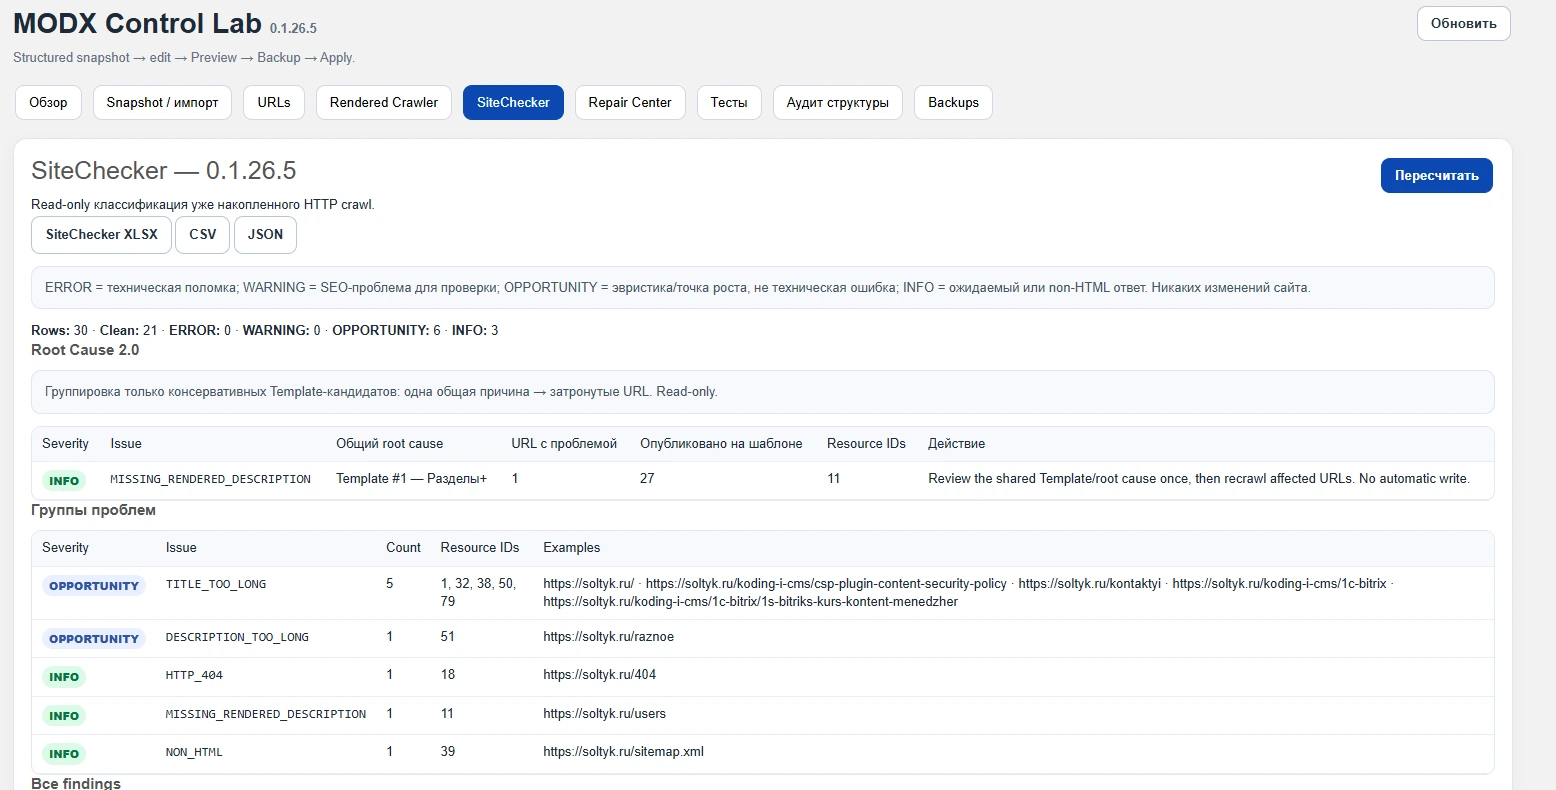Click the https://soltyk.ru/sitemap.xml example URL
The image size is (1556, 790).
pos(623,752)
